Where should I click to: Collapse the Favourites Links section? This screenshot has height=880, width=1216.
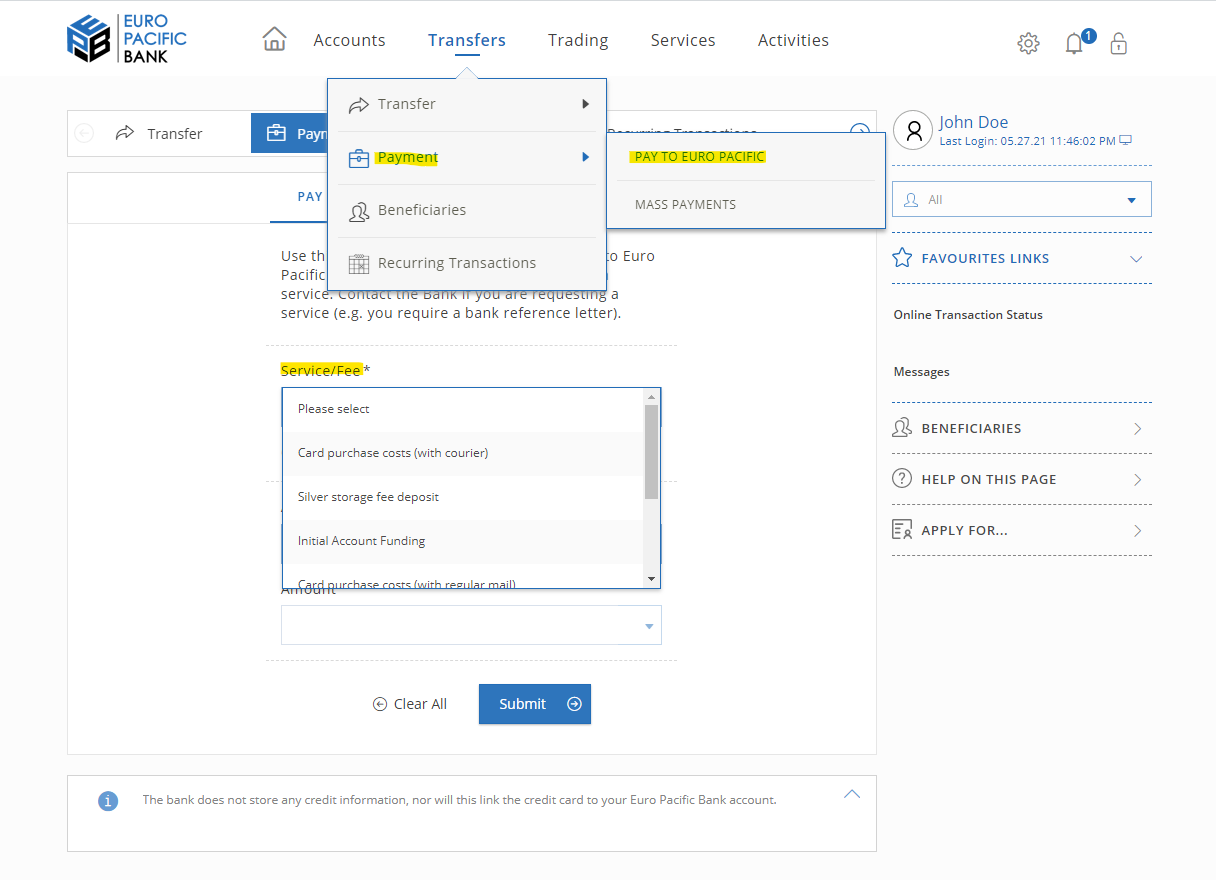click(x=1136, y=259)
